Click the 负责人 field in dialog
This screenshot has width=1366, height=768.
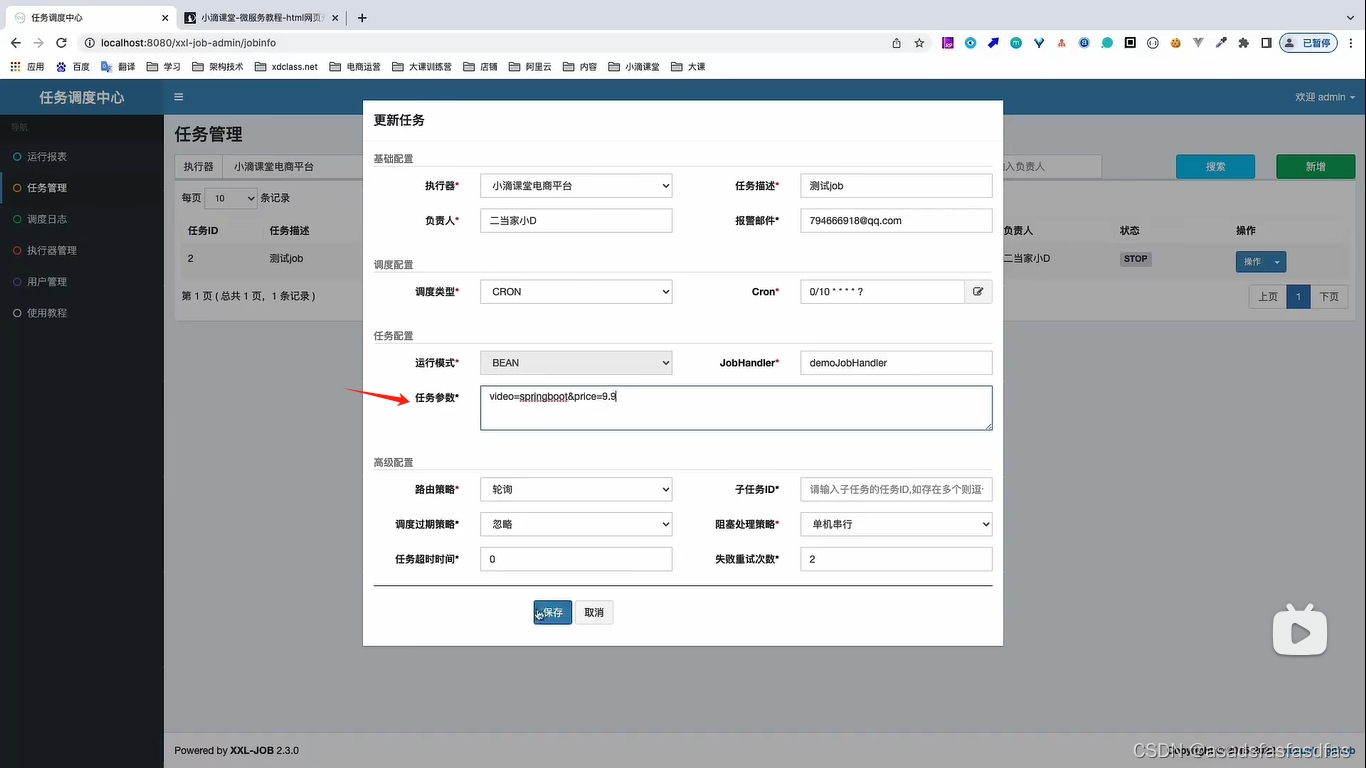pos(576,221)
